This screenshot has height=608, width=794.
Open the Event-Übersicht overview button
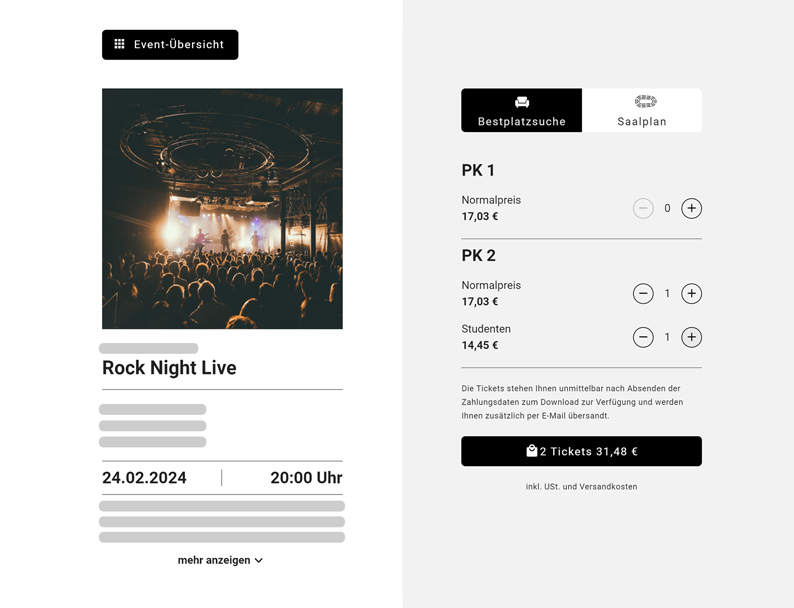coord(170,45)
